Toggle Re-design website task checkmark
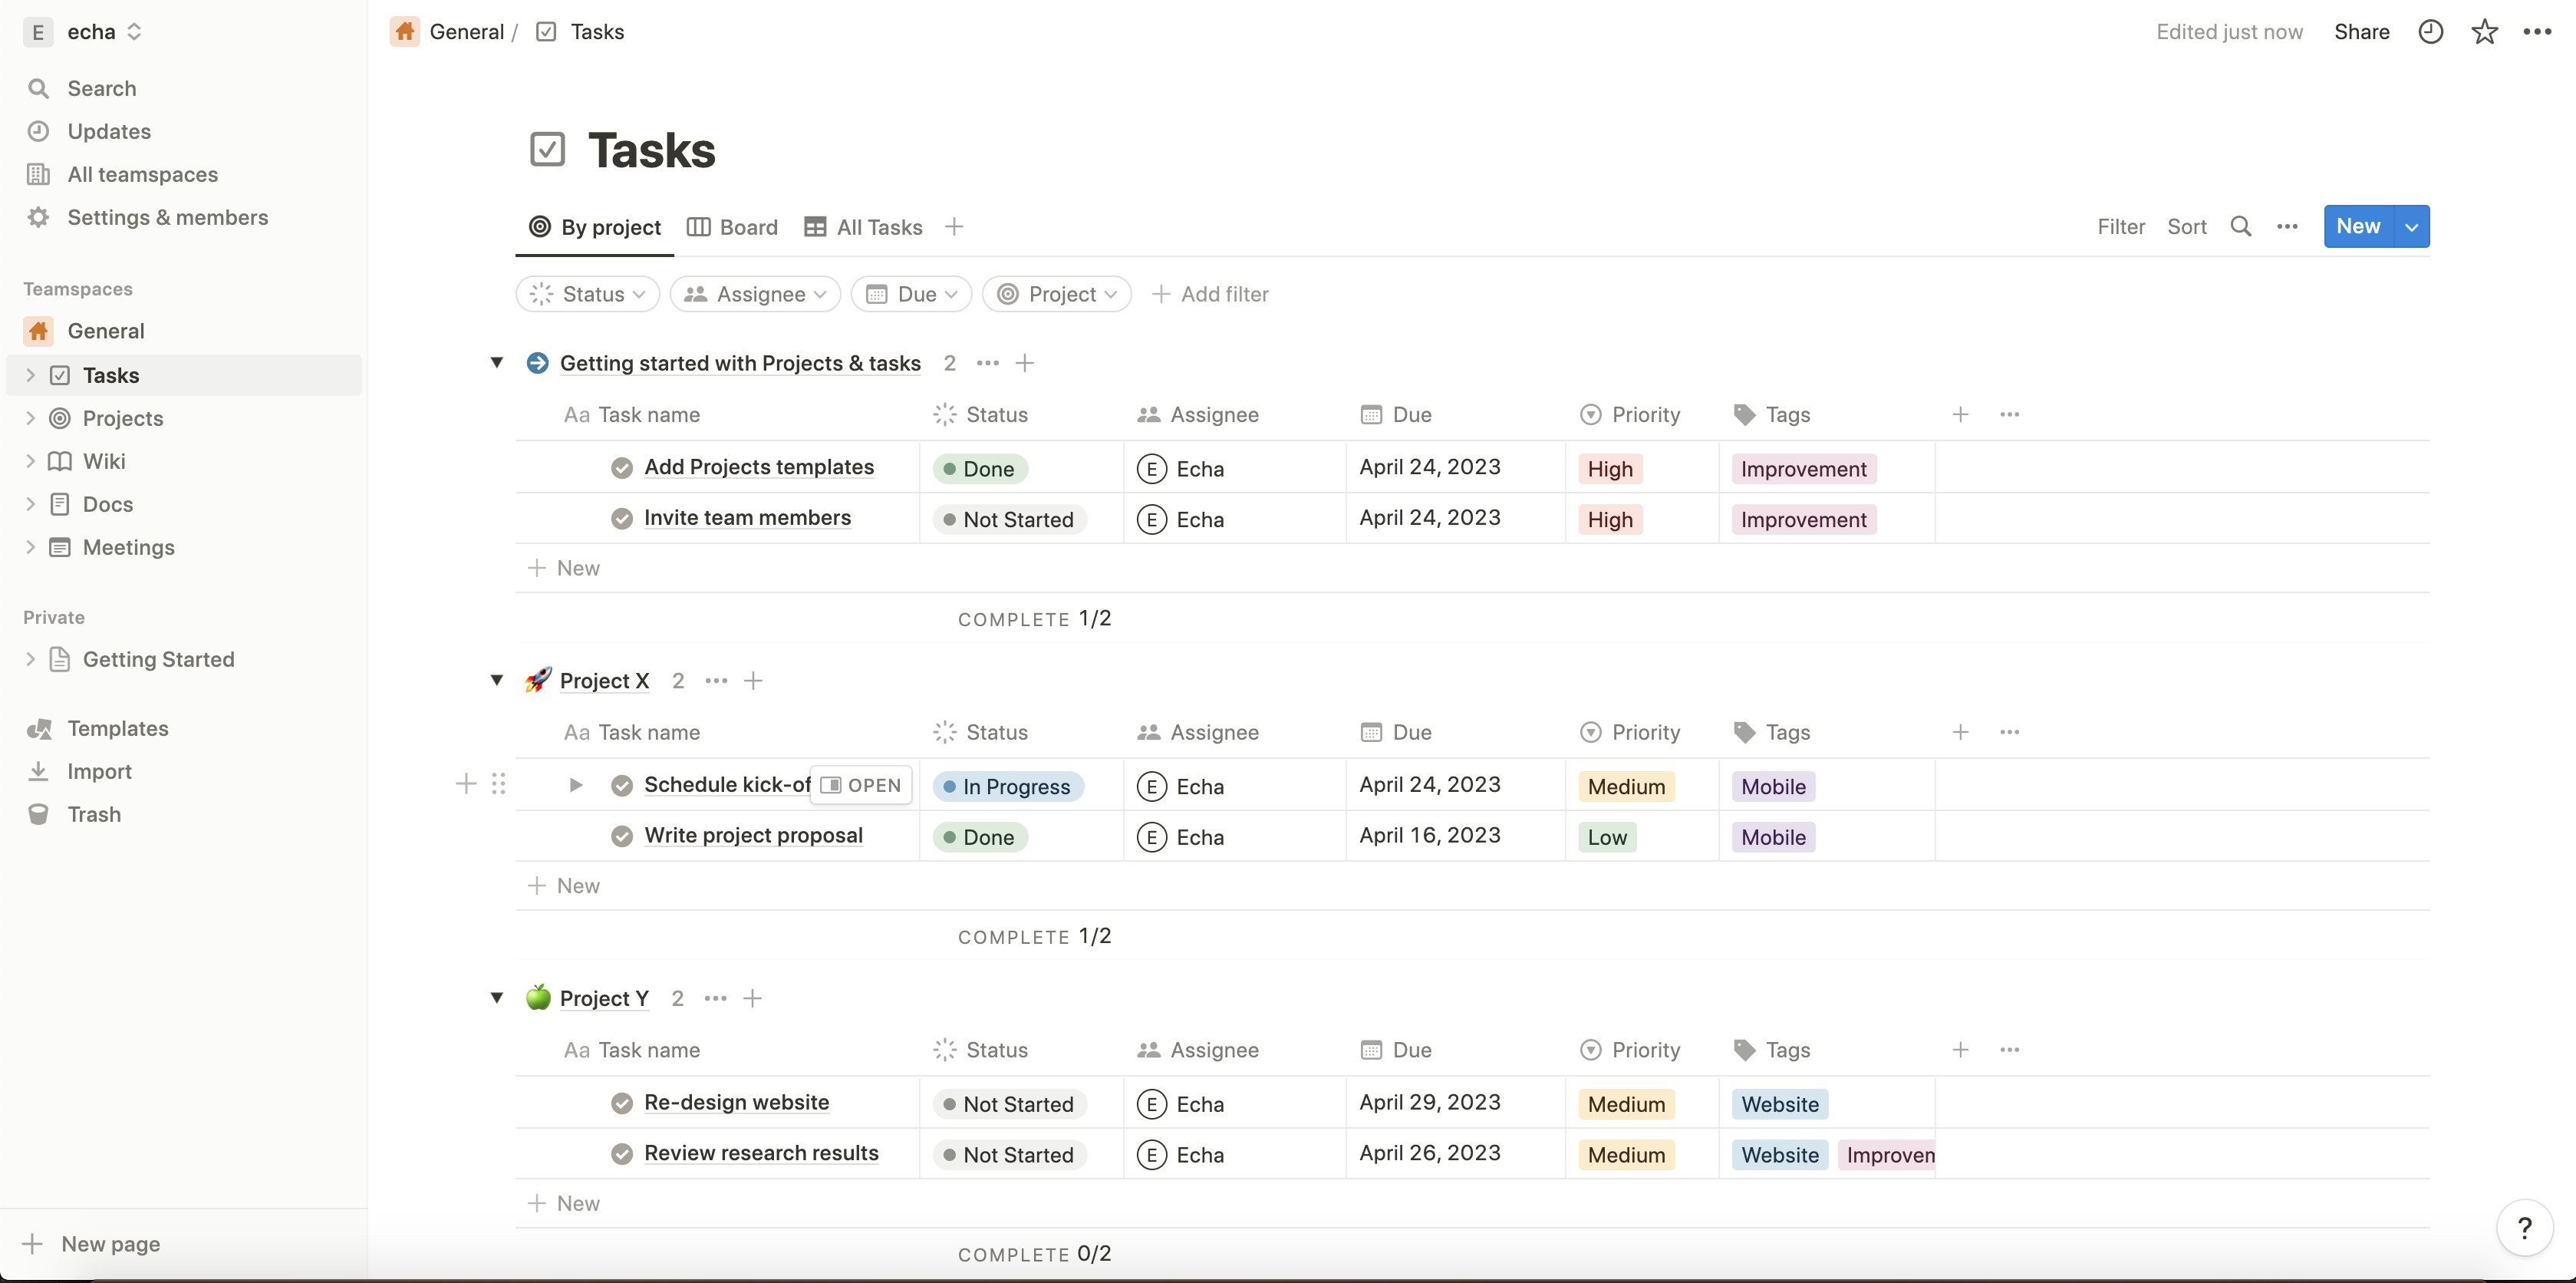The image size is (2576, 1283). 621,1103
